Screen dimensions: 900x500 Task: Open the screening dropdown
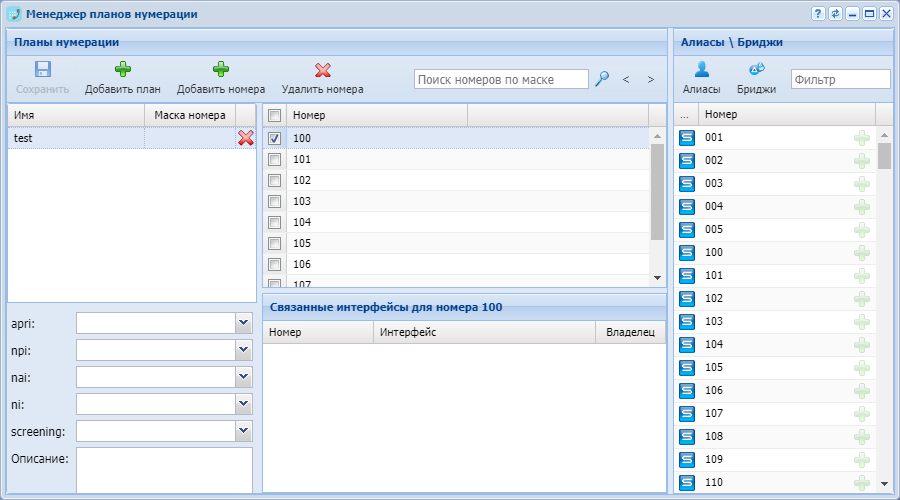click(x=244, y=431)
